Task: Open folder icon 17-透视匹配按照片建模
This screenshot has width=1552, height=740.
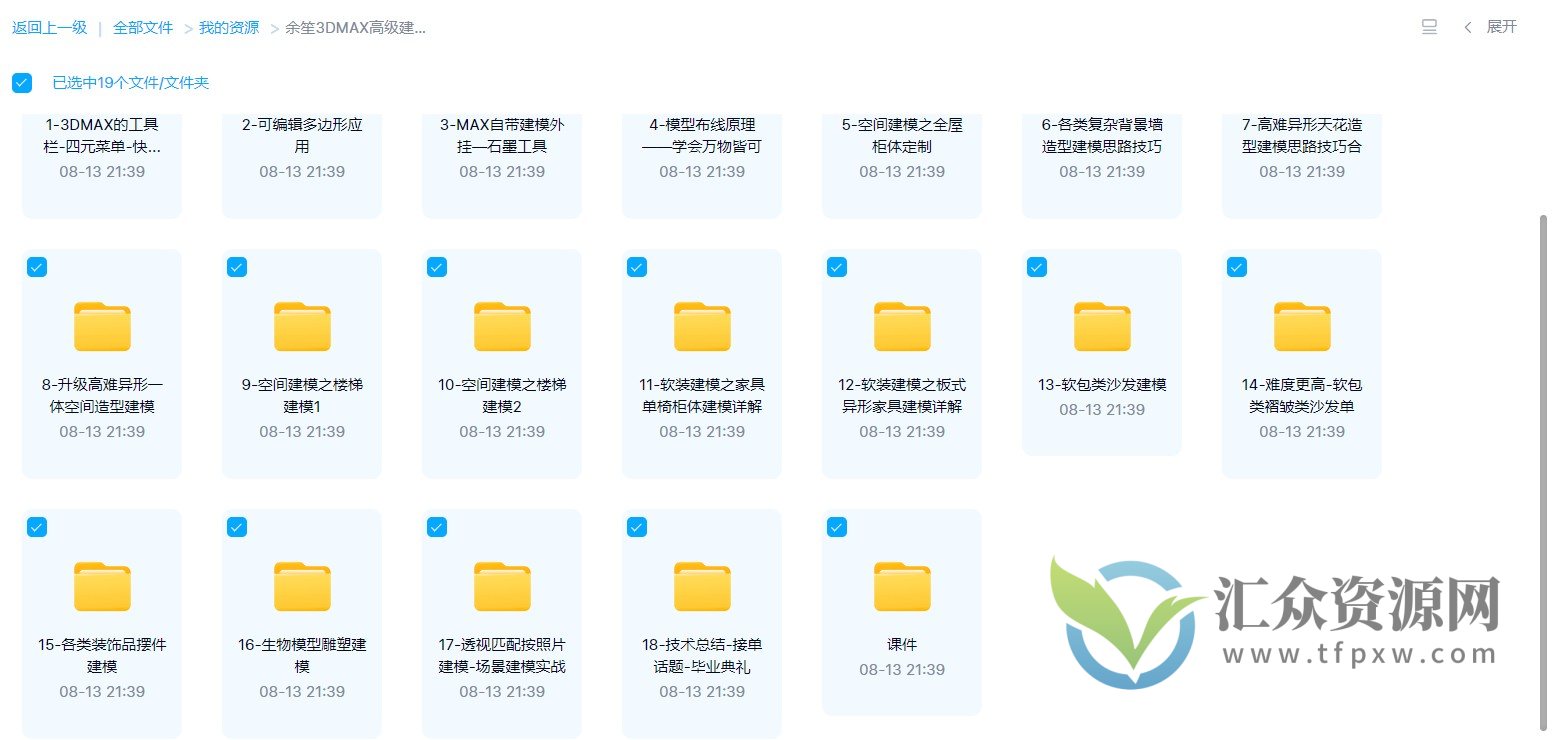Action: tap(502, 586)
